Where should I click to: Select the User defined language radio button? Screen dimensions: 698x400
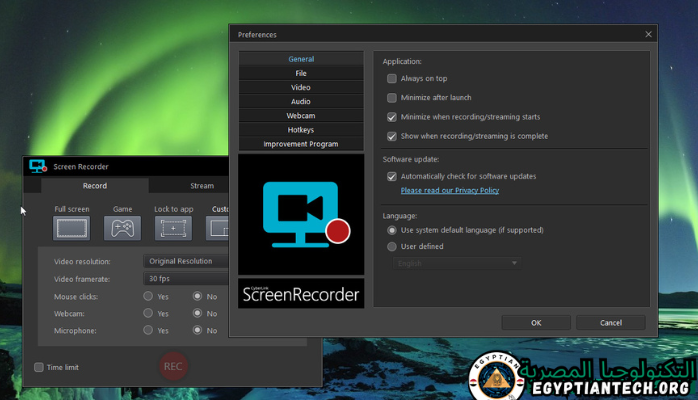[x=392, y=246]
